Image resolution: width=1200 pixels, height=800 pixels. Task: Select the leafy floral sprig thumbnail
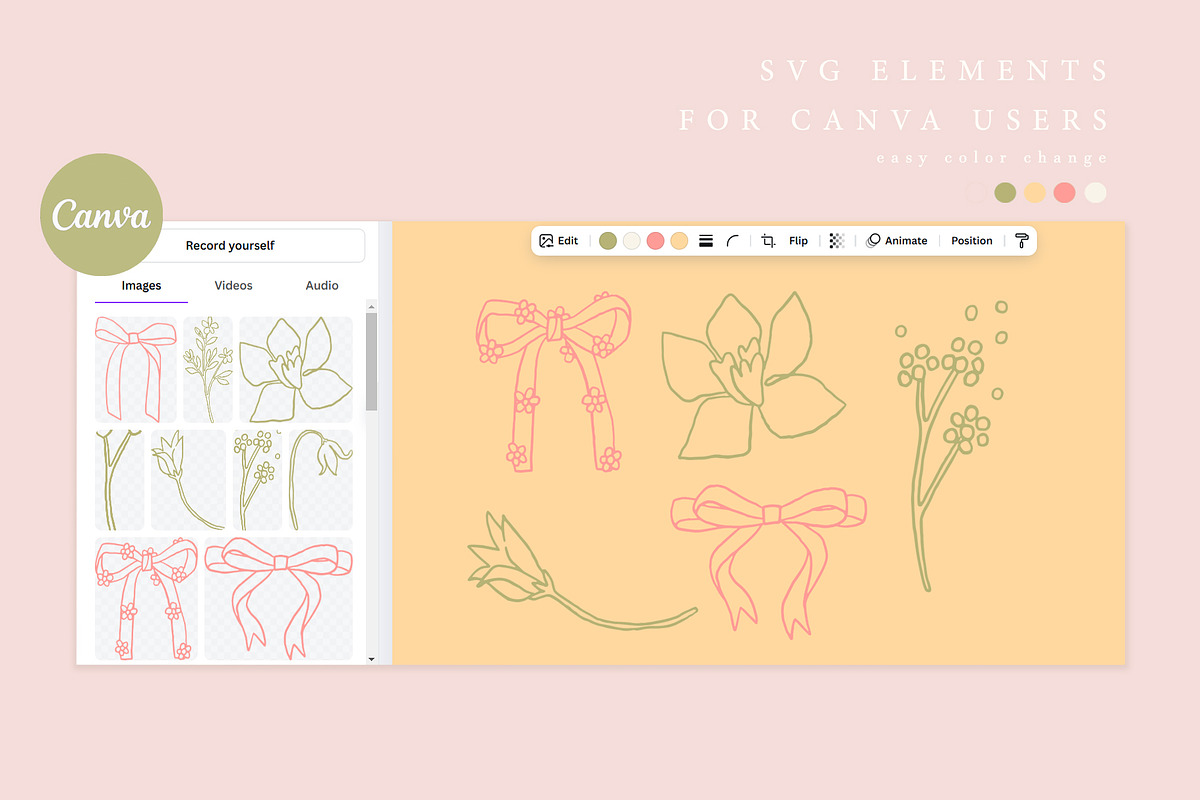[x=208, y=370]
